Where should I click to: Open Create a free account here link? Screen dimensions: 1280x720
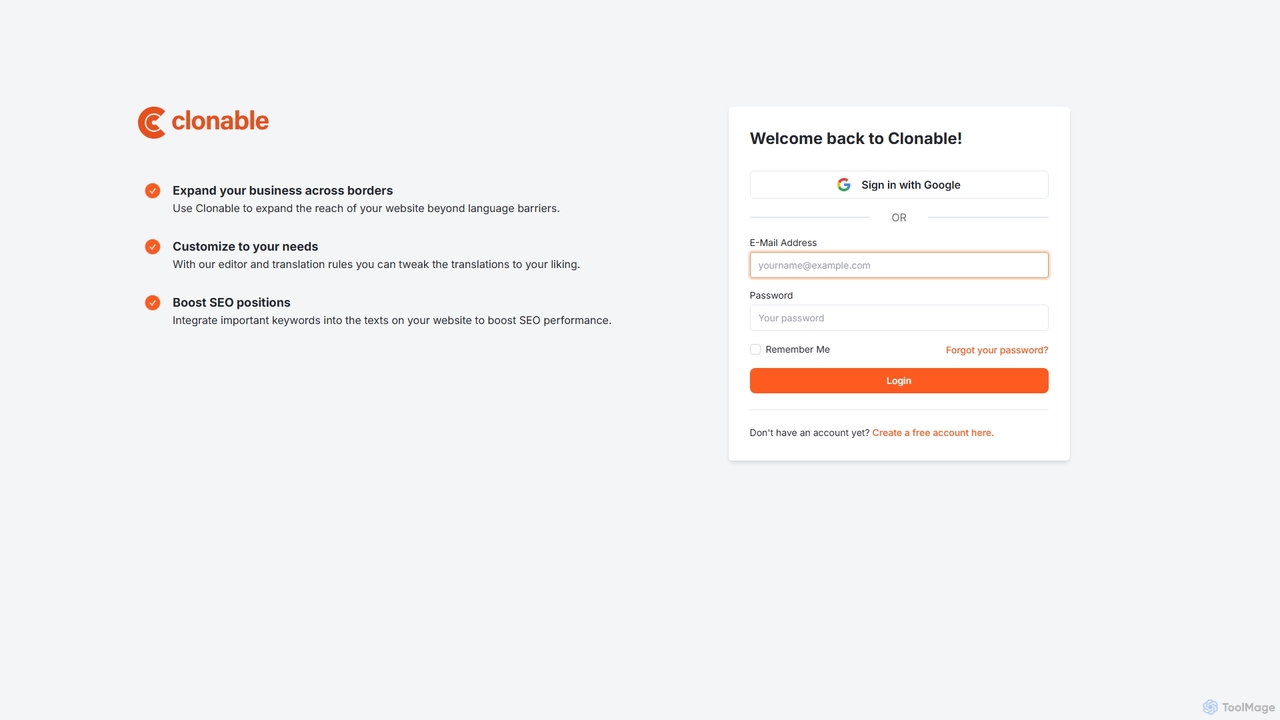(933, 433)
